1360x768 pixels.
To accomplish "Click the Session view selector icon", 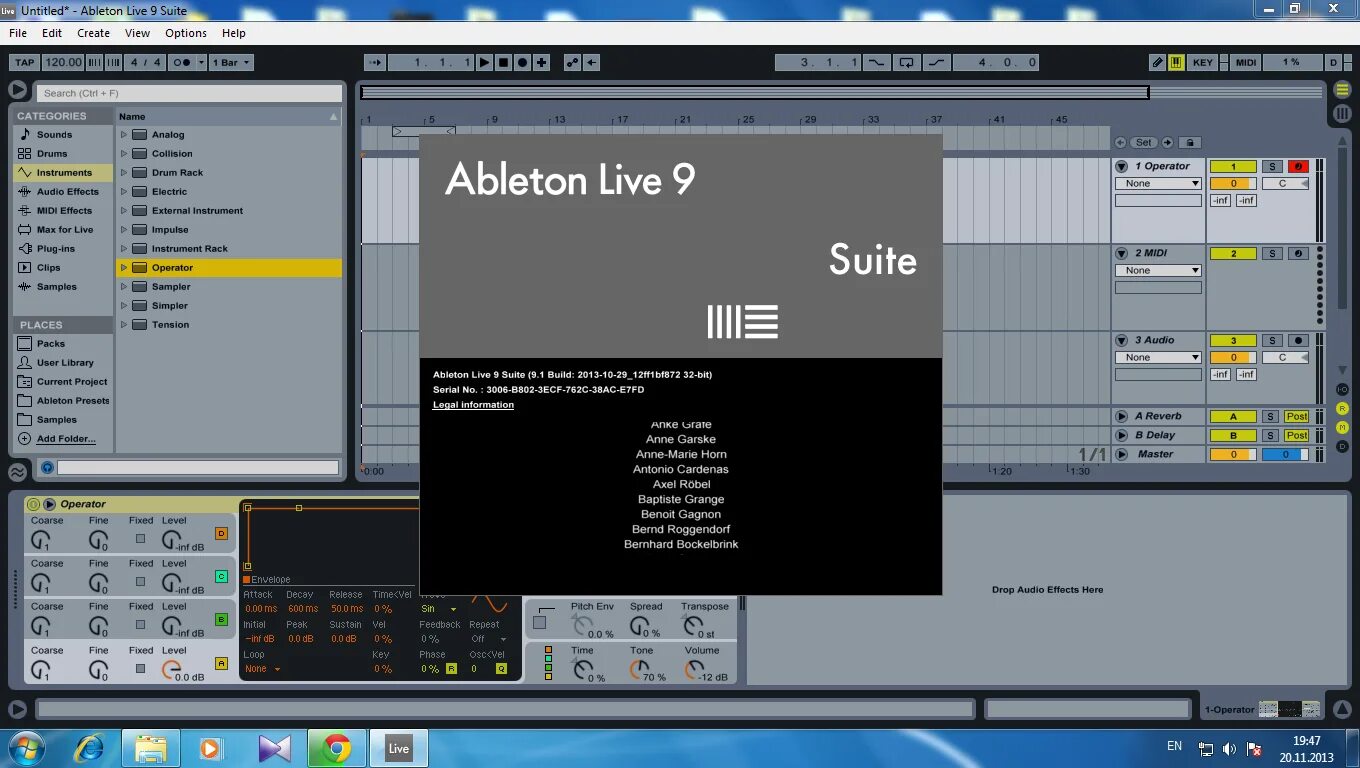I will pyautogui.click(x=1342, y=113).
